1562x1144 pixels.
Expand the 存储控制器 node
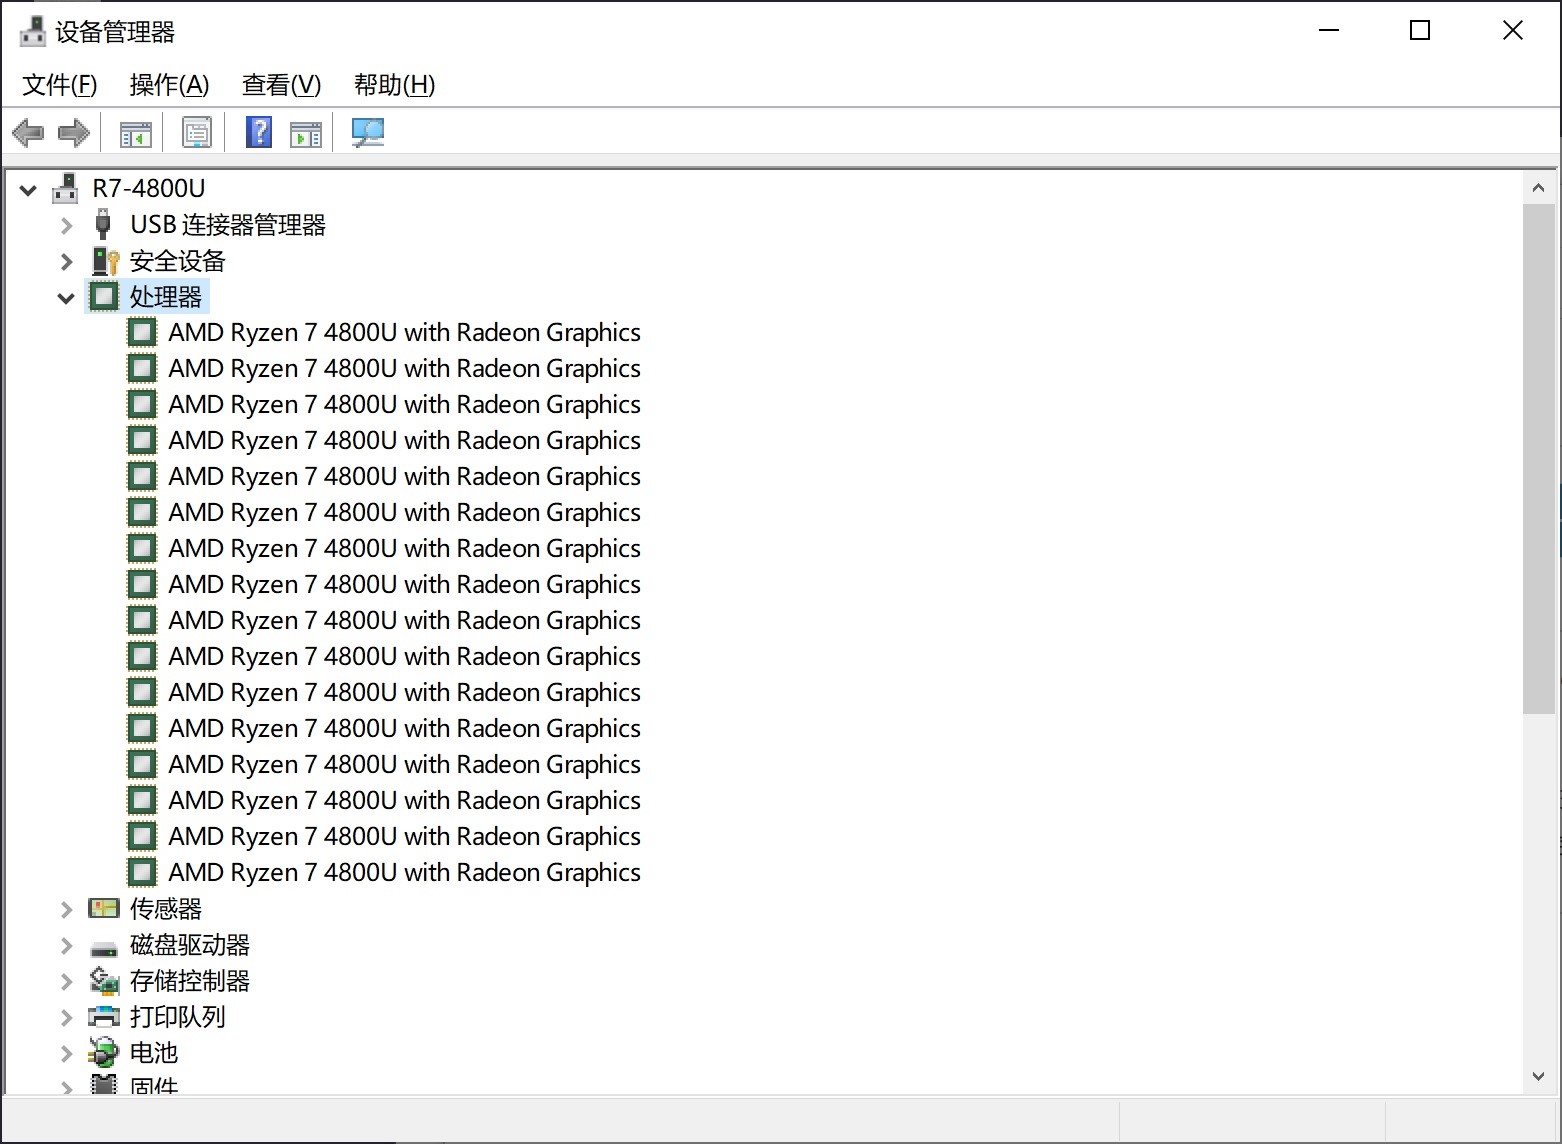[x=66, y=981]
